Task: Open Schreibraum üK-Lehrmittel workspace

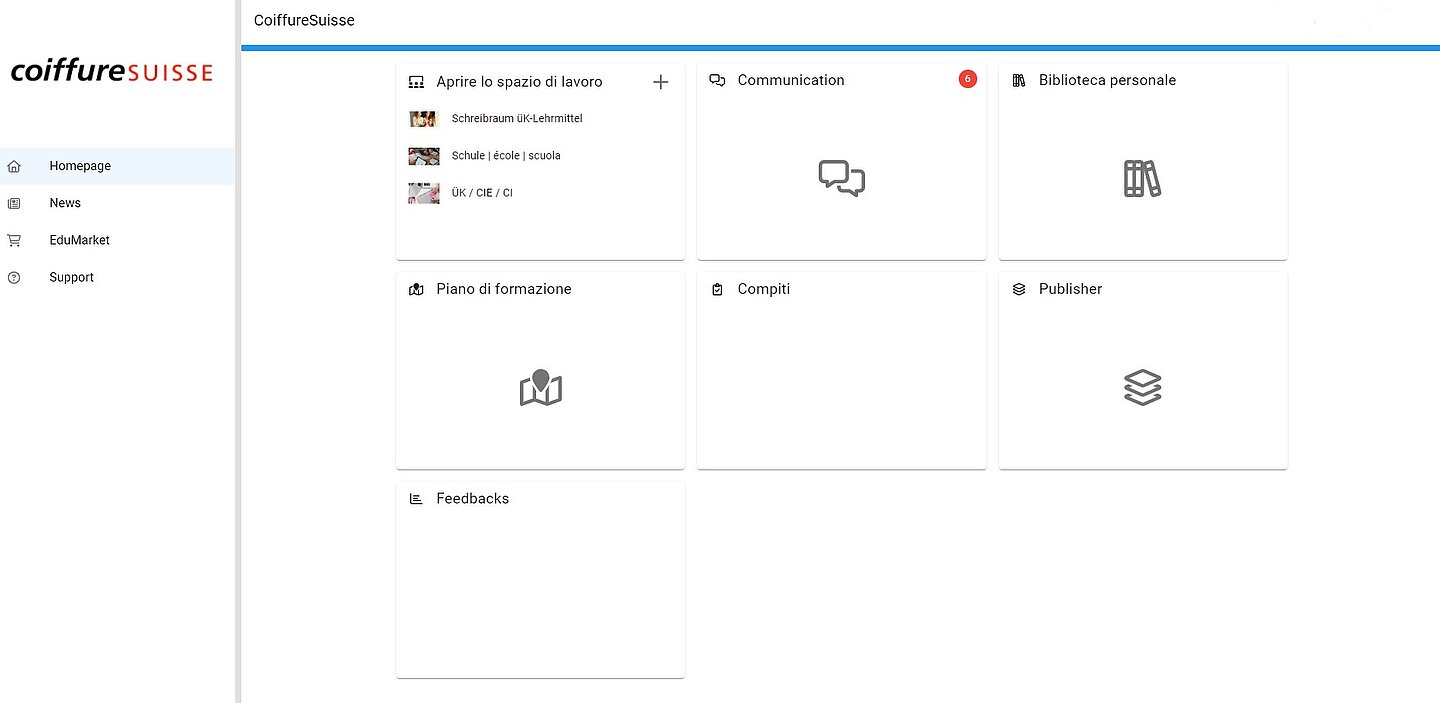Action: click(x=516, y=119)
